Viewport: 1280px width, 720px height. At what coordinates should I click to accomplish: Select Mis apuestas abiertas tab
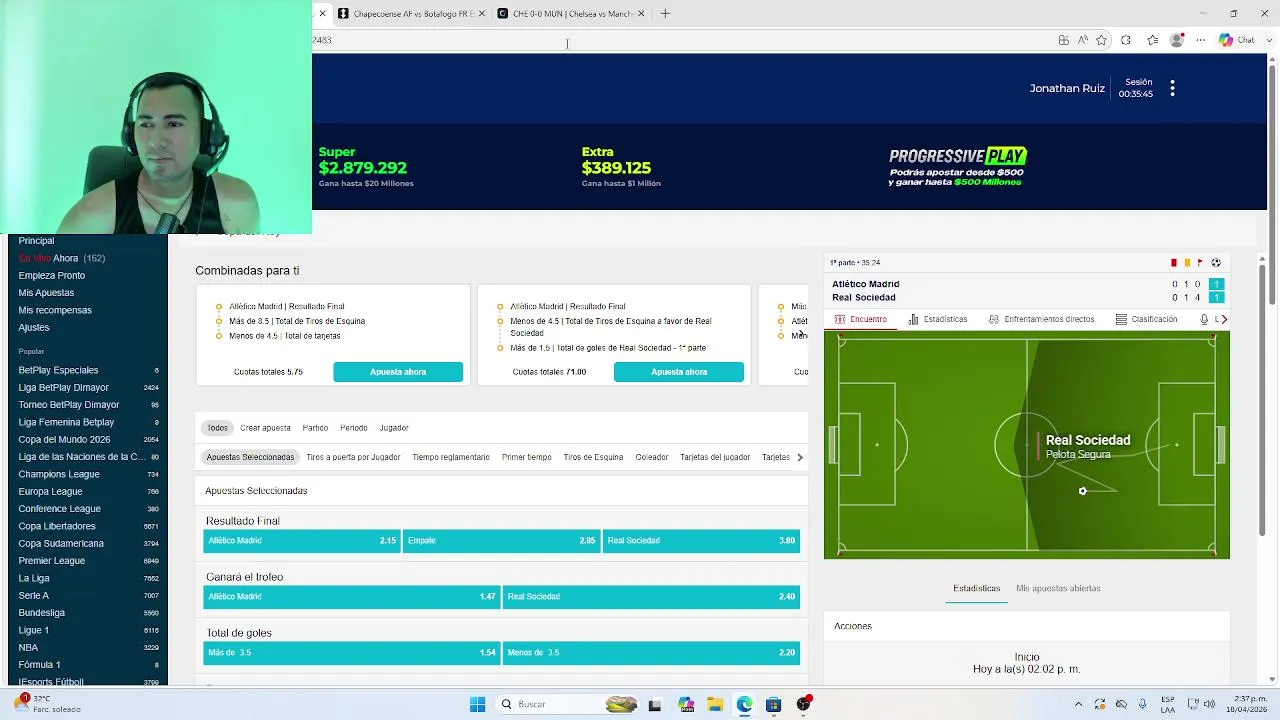click(x=1058, y=588)
